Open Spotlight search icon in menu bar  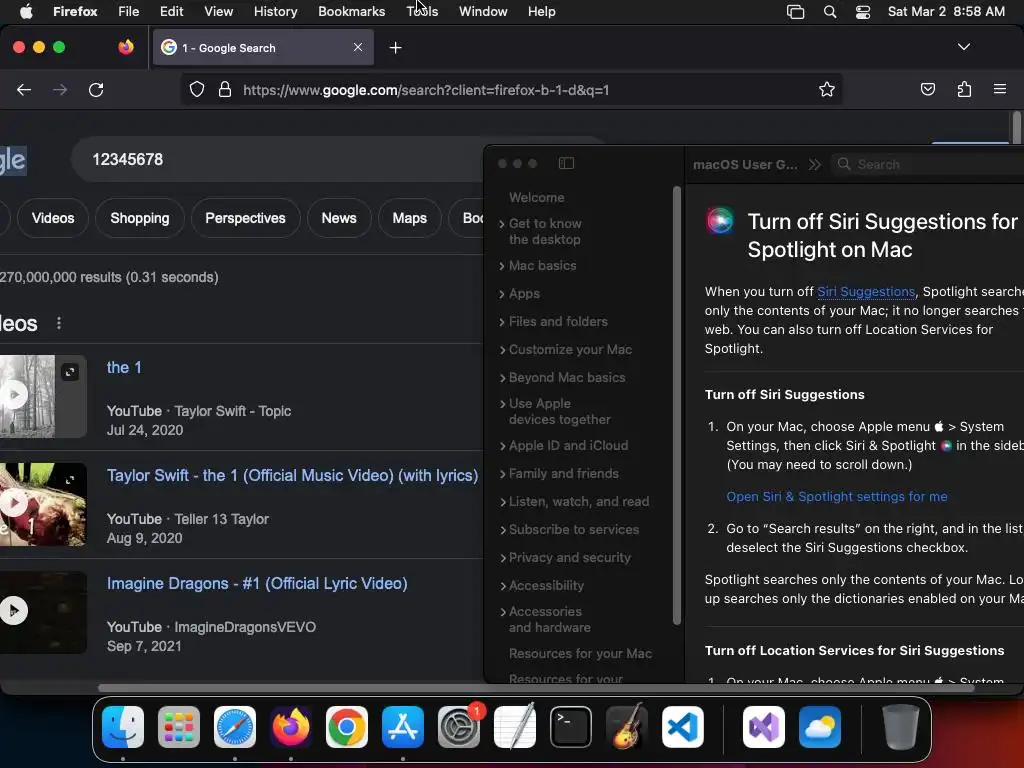tap(829, 12)
